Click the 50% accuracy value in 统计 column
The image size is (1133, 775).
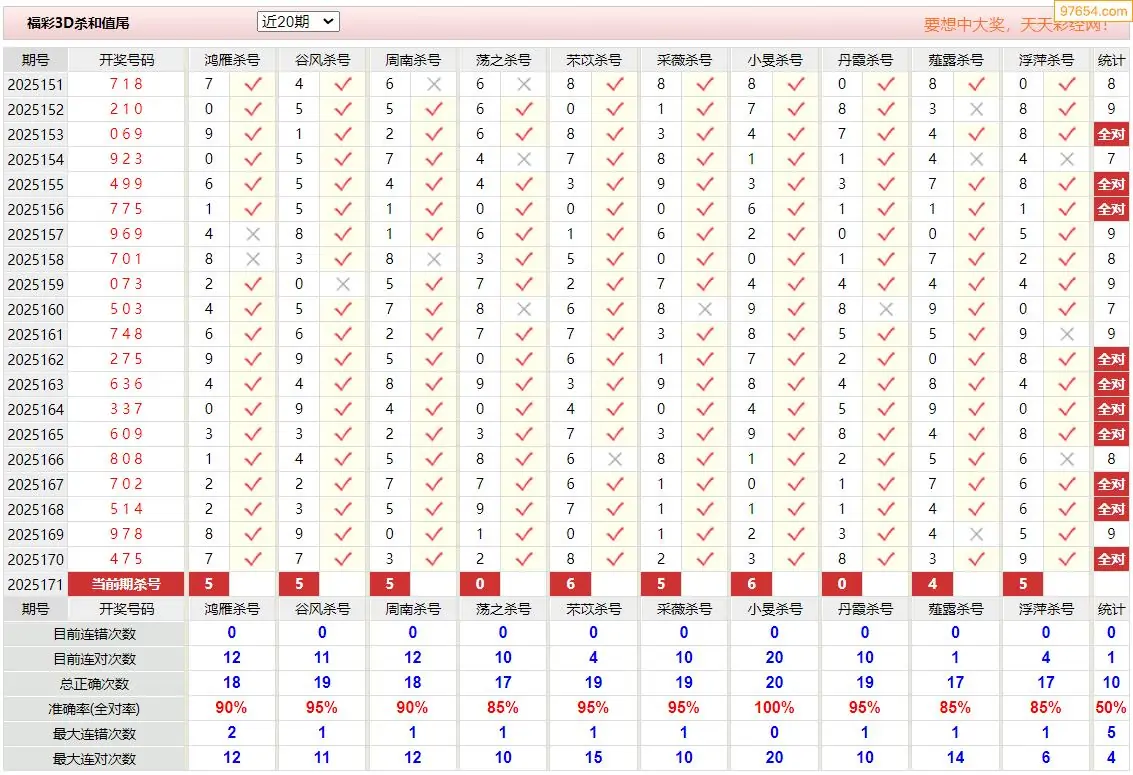click(1111, 708)
